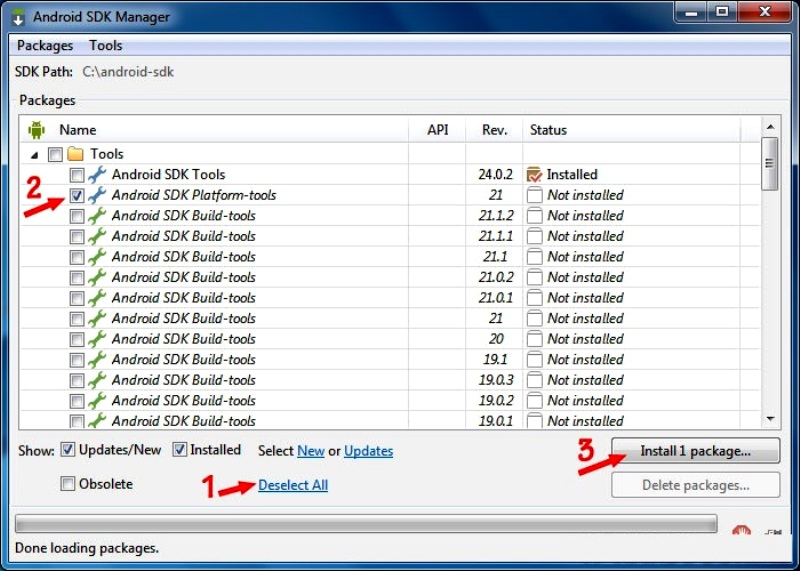Click status icon in Build-tools 19.0.2 row

(534, 401)
